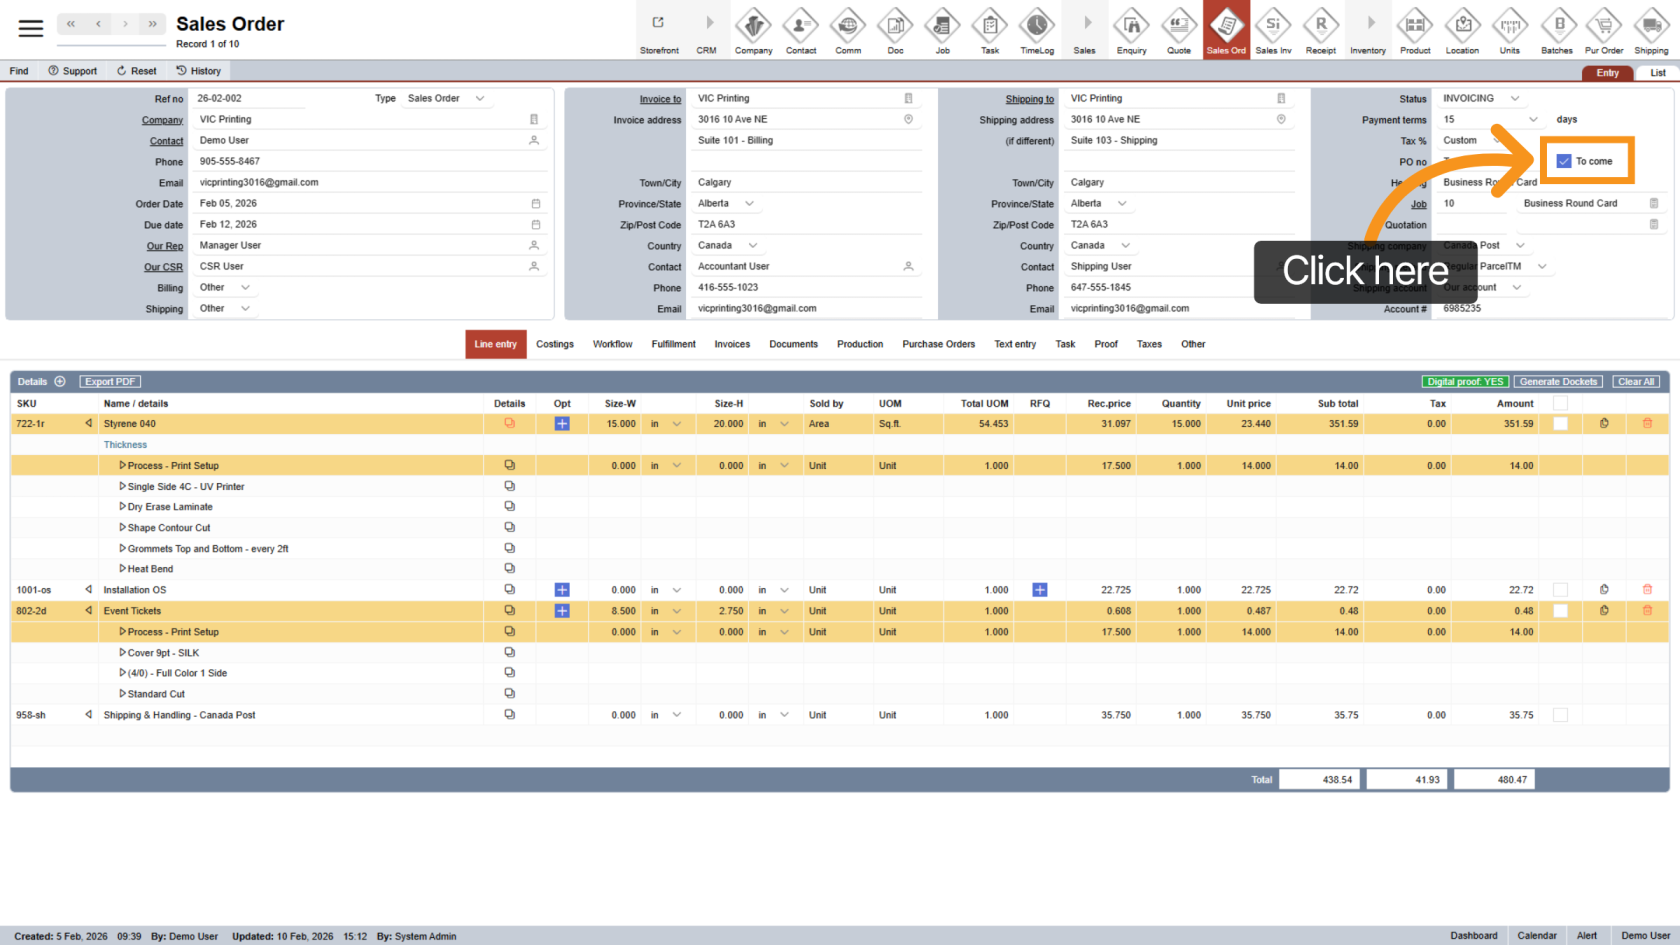Viewport: 1680px width, 945px height.
Task: Click the Receipt toolbar icon
Action: [x=1320, y=30]
